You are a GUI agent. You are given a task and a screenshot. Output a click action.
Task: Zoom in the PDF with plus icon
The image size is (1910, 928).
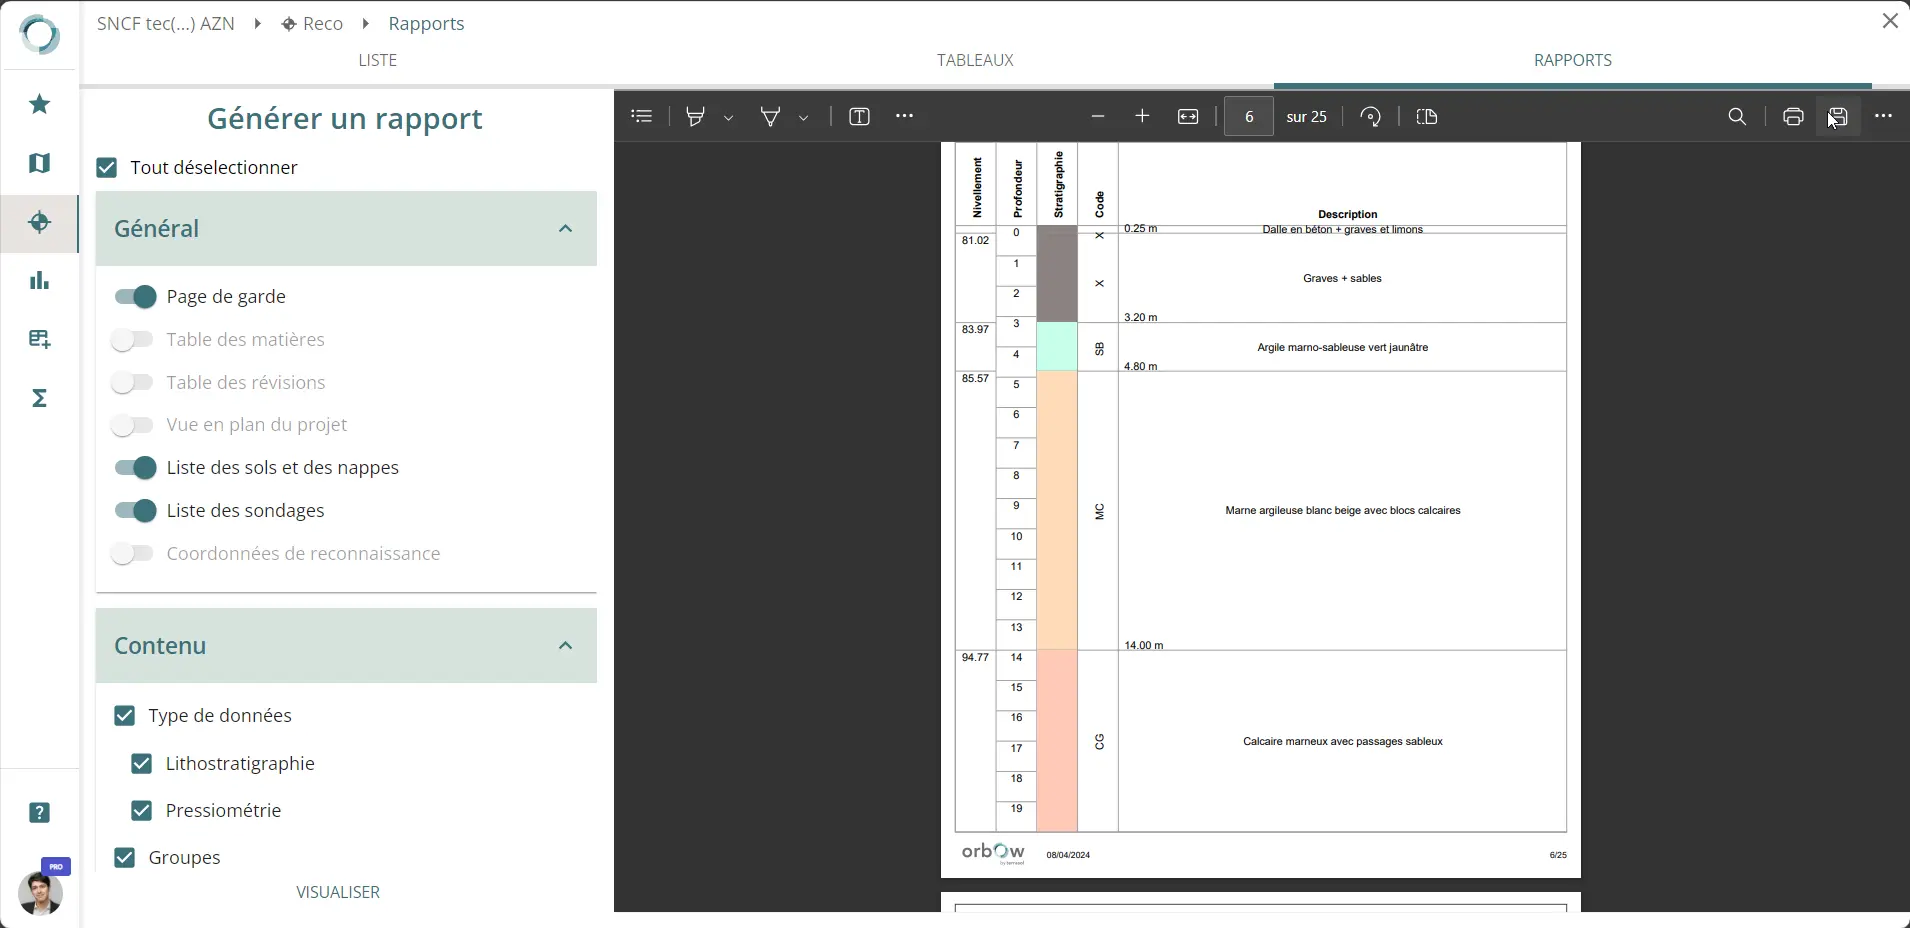(x=1142, y=117)
